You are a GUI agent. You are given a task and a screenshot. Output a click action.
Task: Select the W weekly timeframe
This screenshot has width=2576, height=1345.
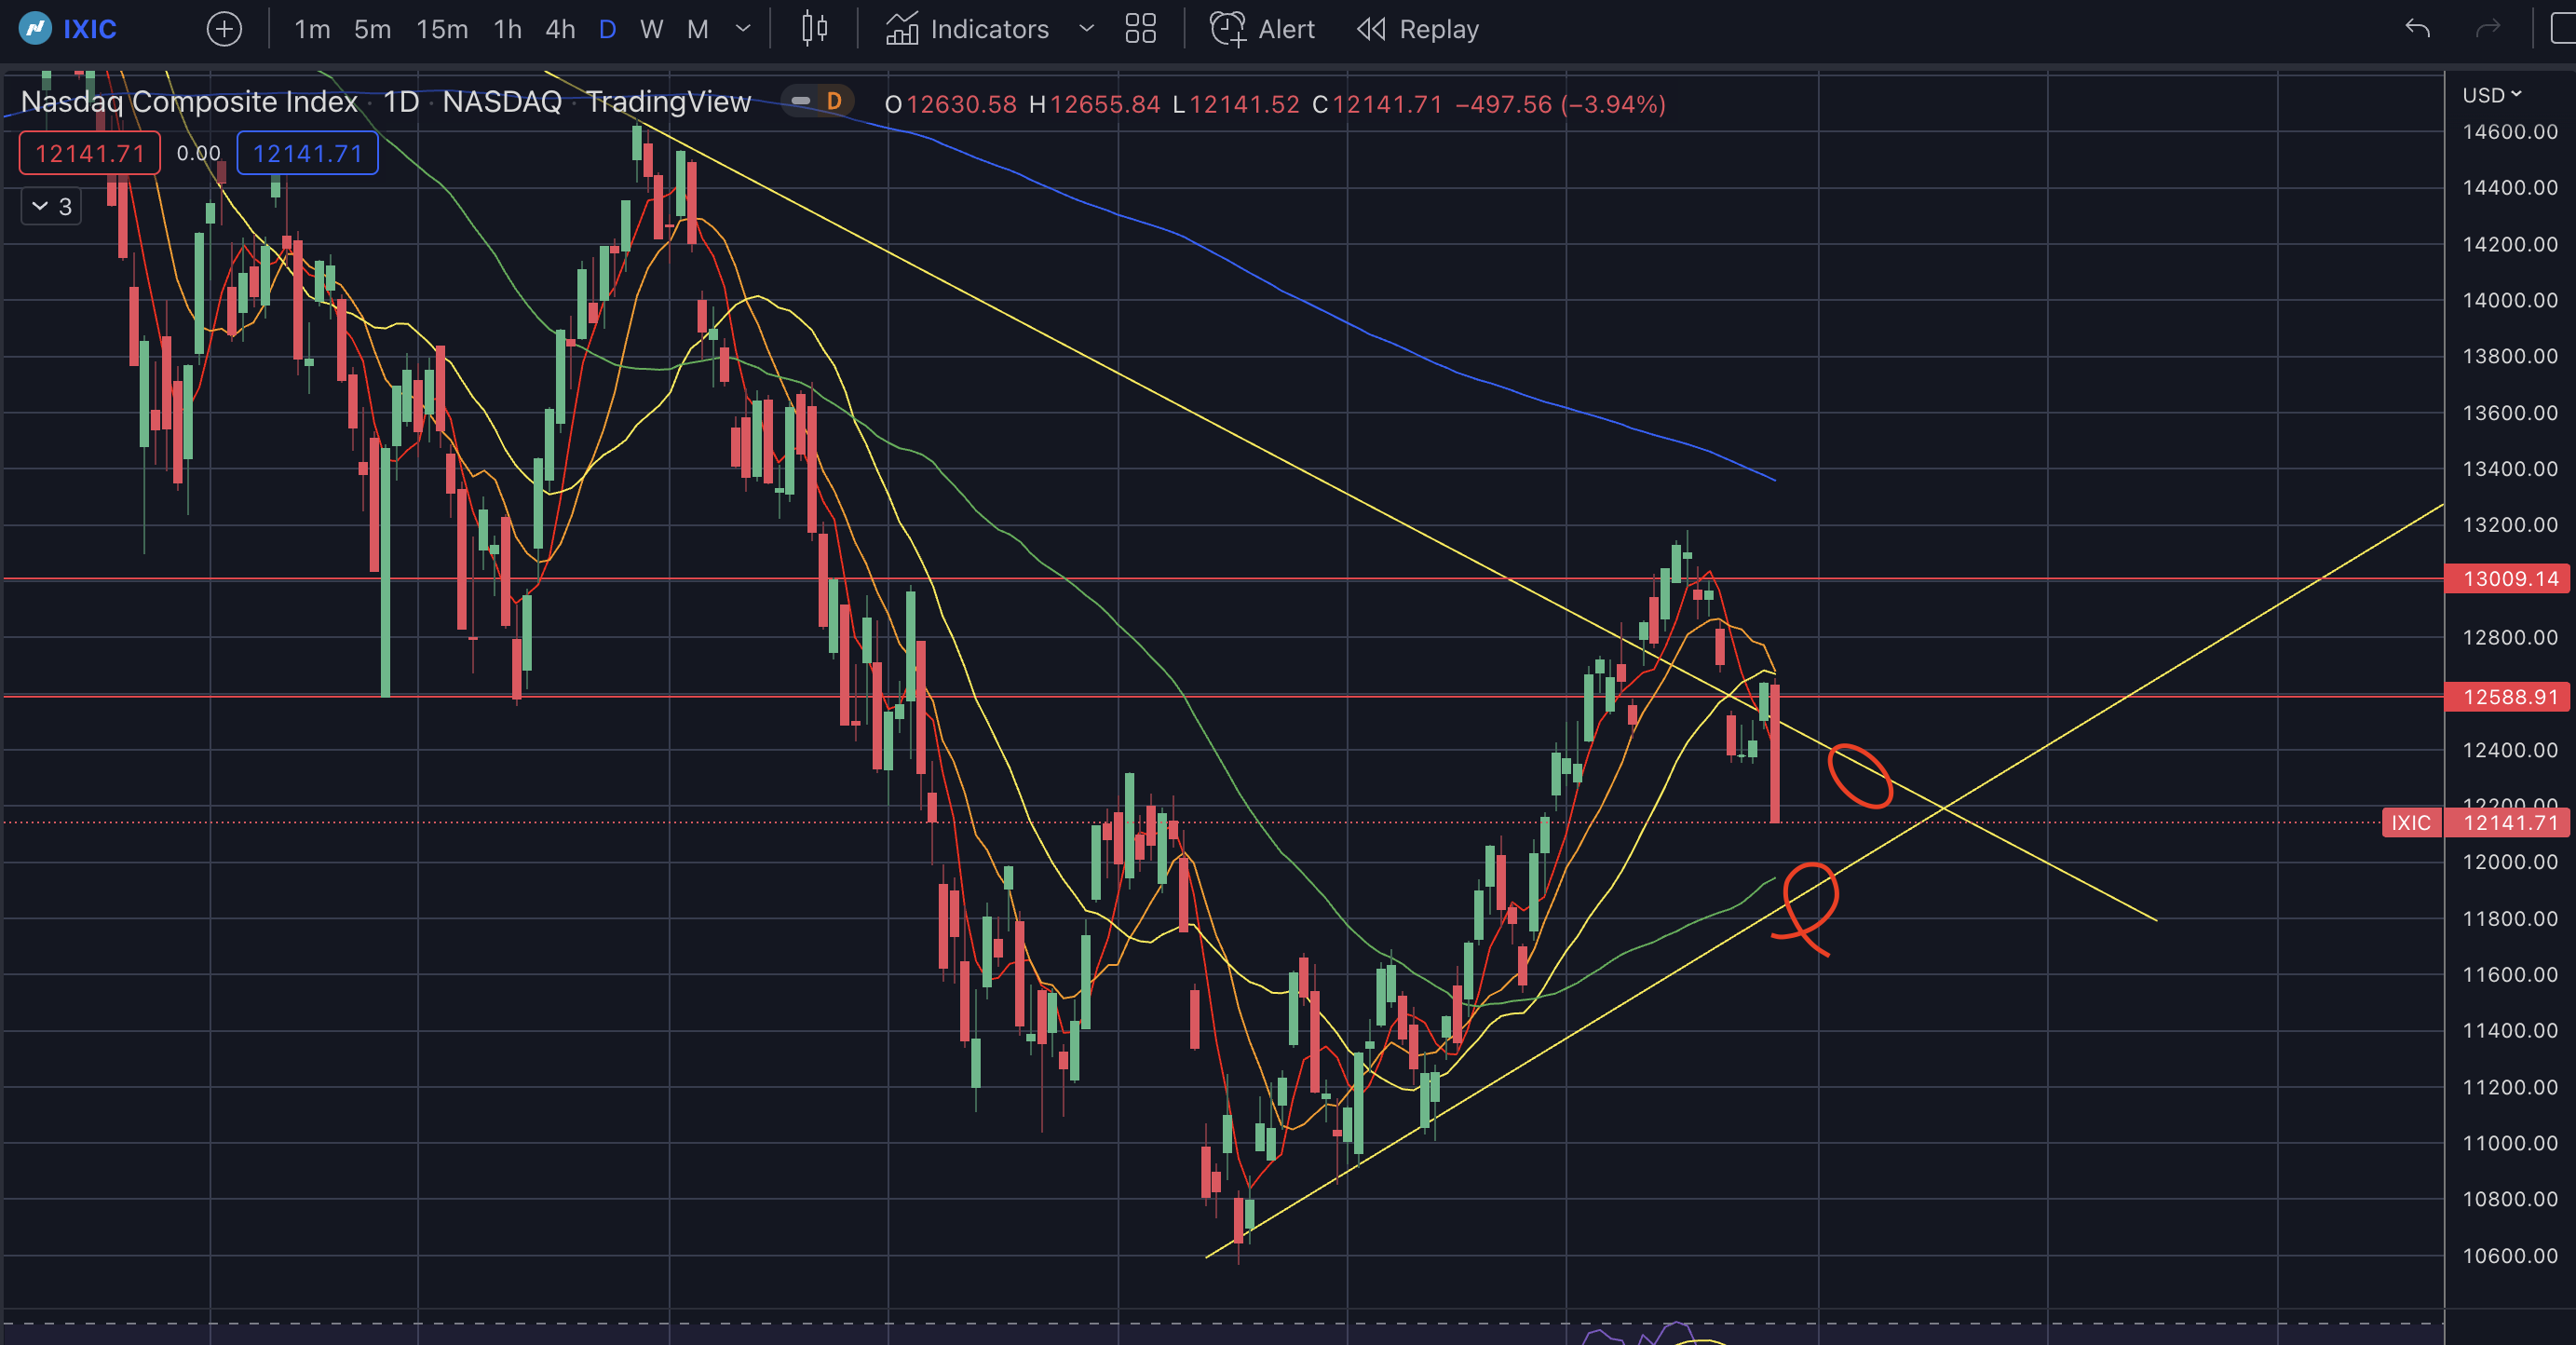651,29
